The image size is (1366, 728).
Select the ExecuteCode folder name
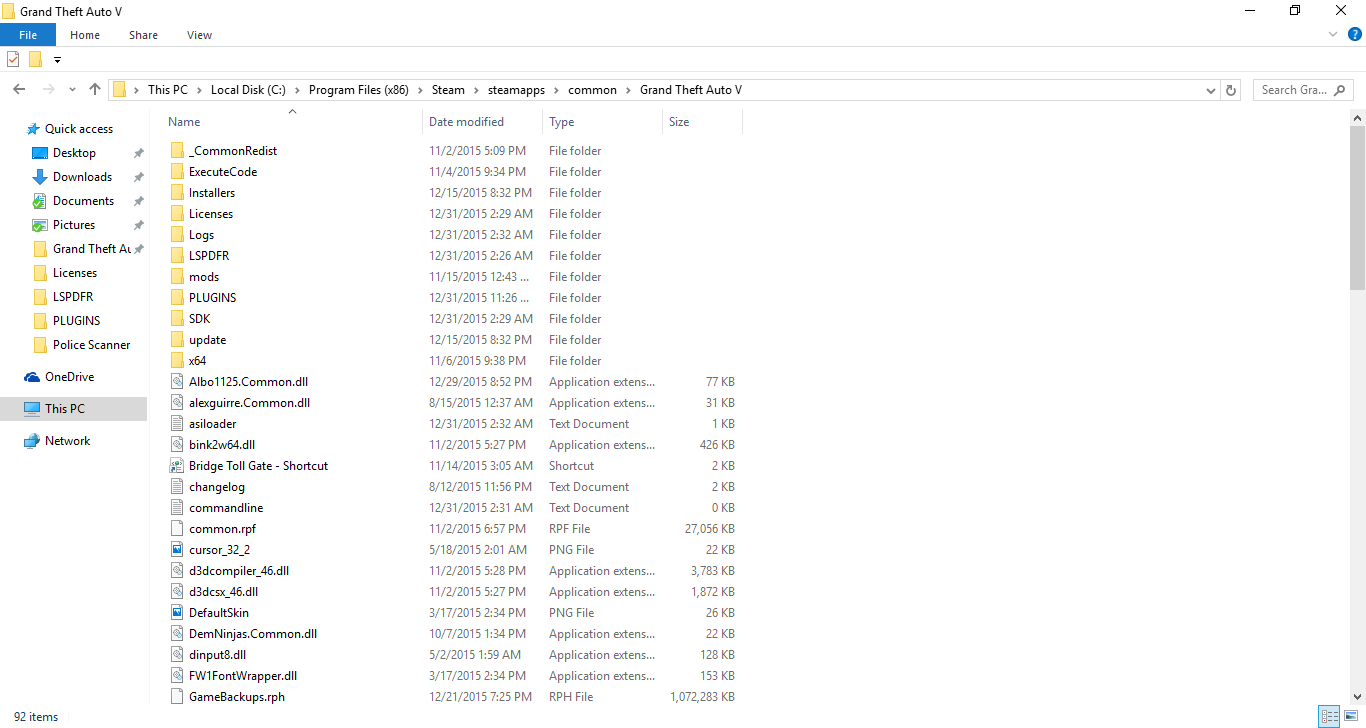(x=223, y=172)
